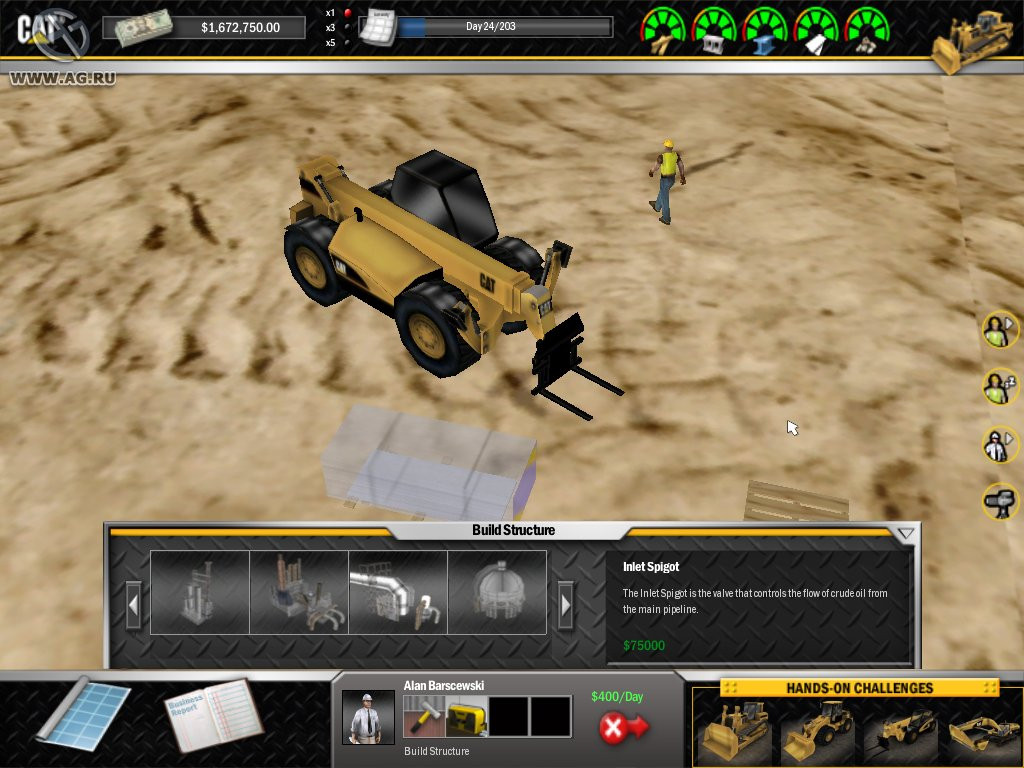1024x768 pixels.
Task: Click the Build Structure panel title
Action: [x=513, y=530]
